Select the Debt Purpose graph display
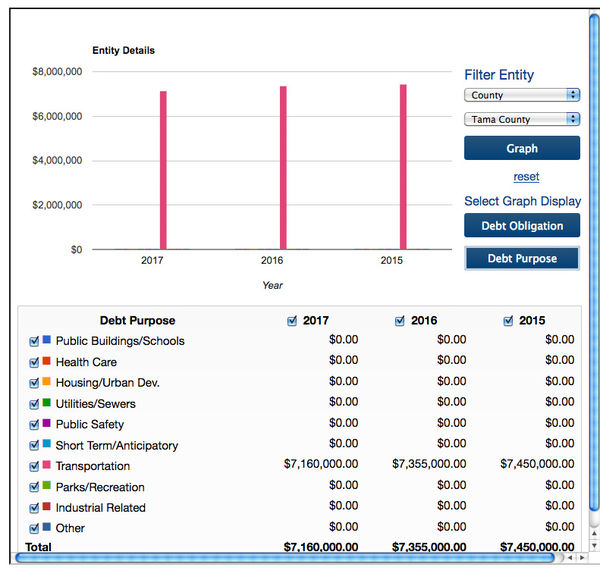The width and height of the screenshot is (600, 580). click(x=521, y=258)
